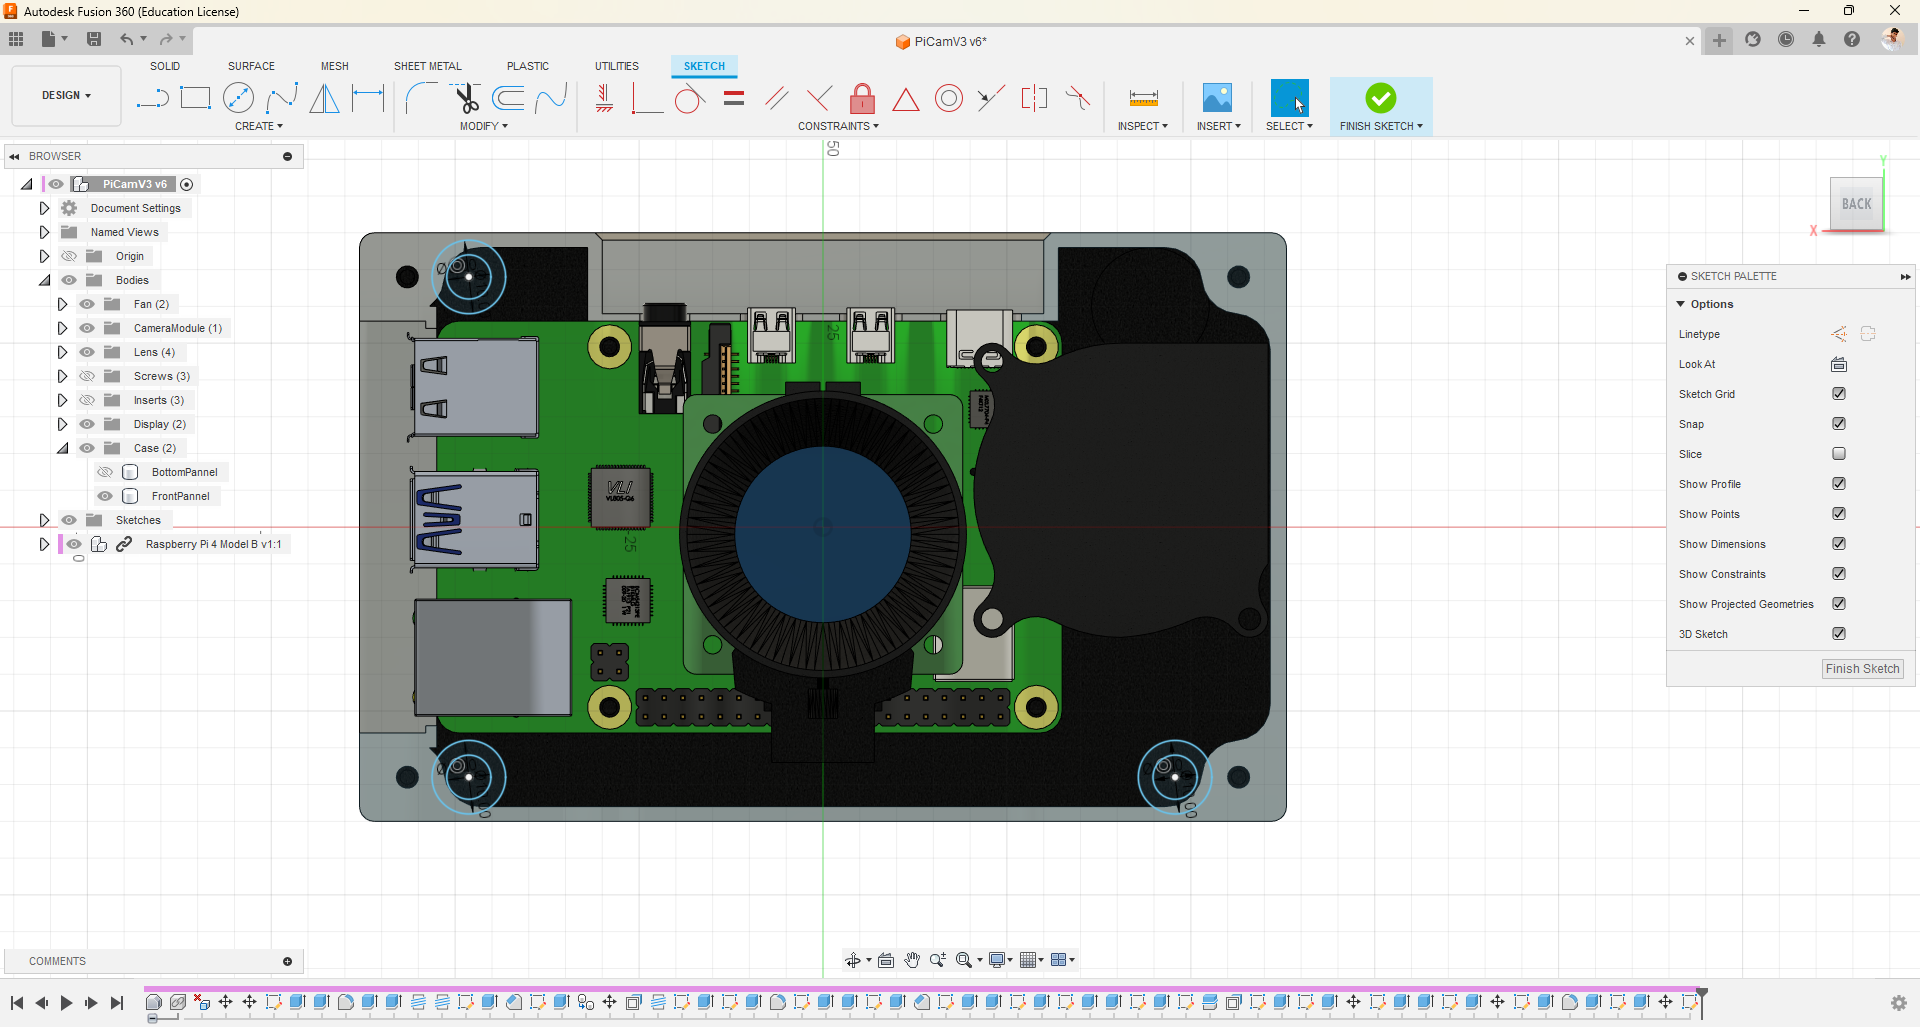This screenshot has width=1920, height=1027.
Task: Expand the CameraModule (1) folder
Action: pyautogui.click(x=62, y=328)
